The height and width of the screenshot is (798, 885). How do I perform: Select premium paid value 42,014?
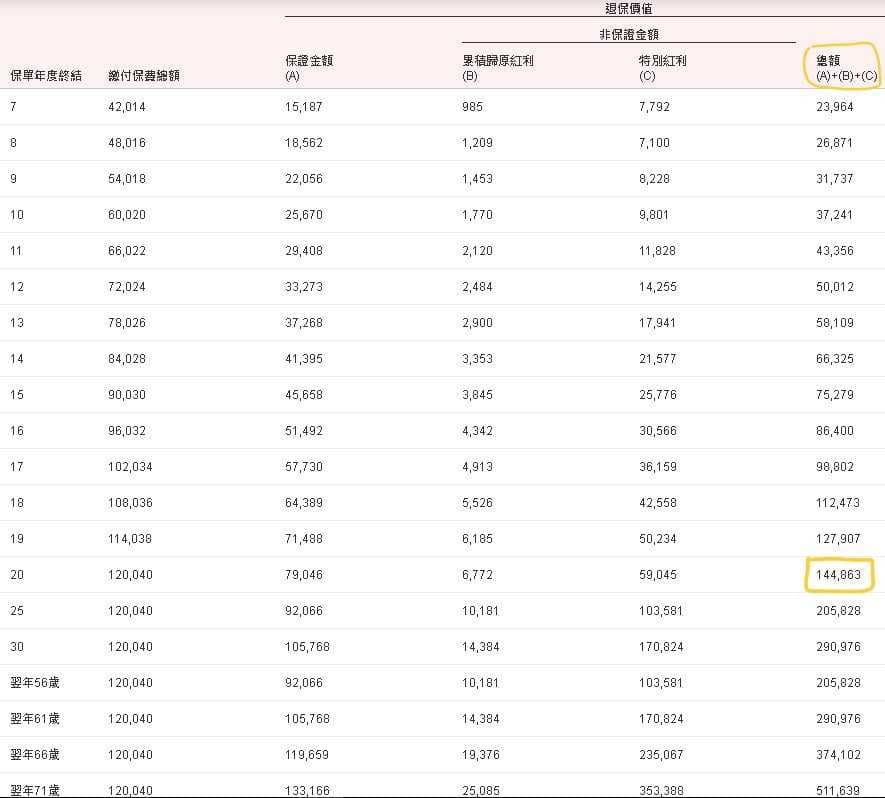127,107
